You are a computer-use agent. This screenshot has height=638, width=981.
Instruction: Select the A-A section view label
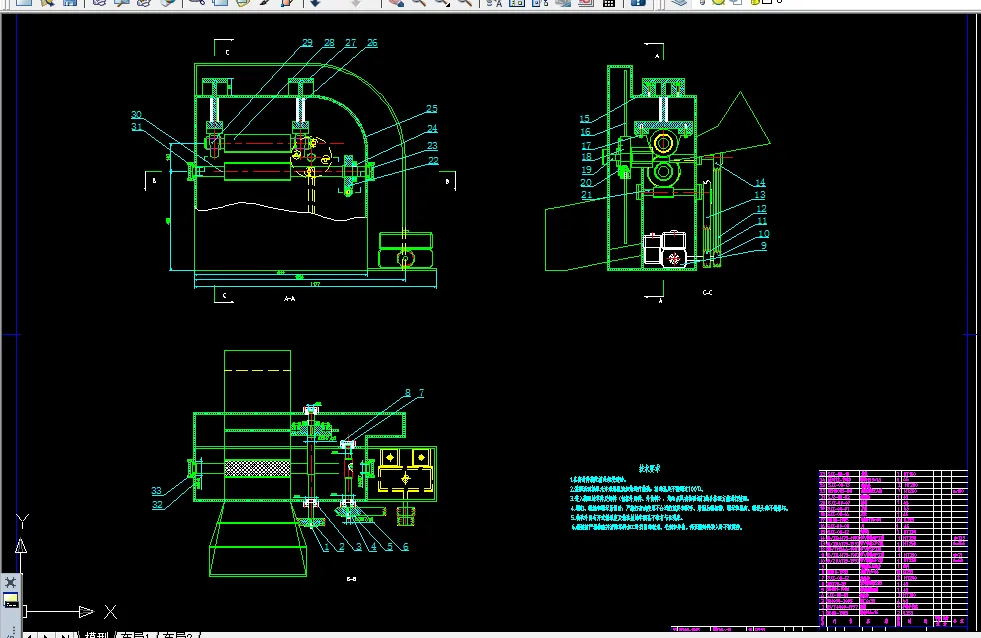[290, 299]
